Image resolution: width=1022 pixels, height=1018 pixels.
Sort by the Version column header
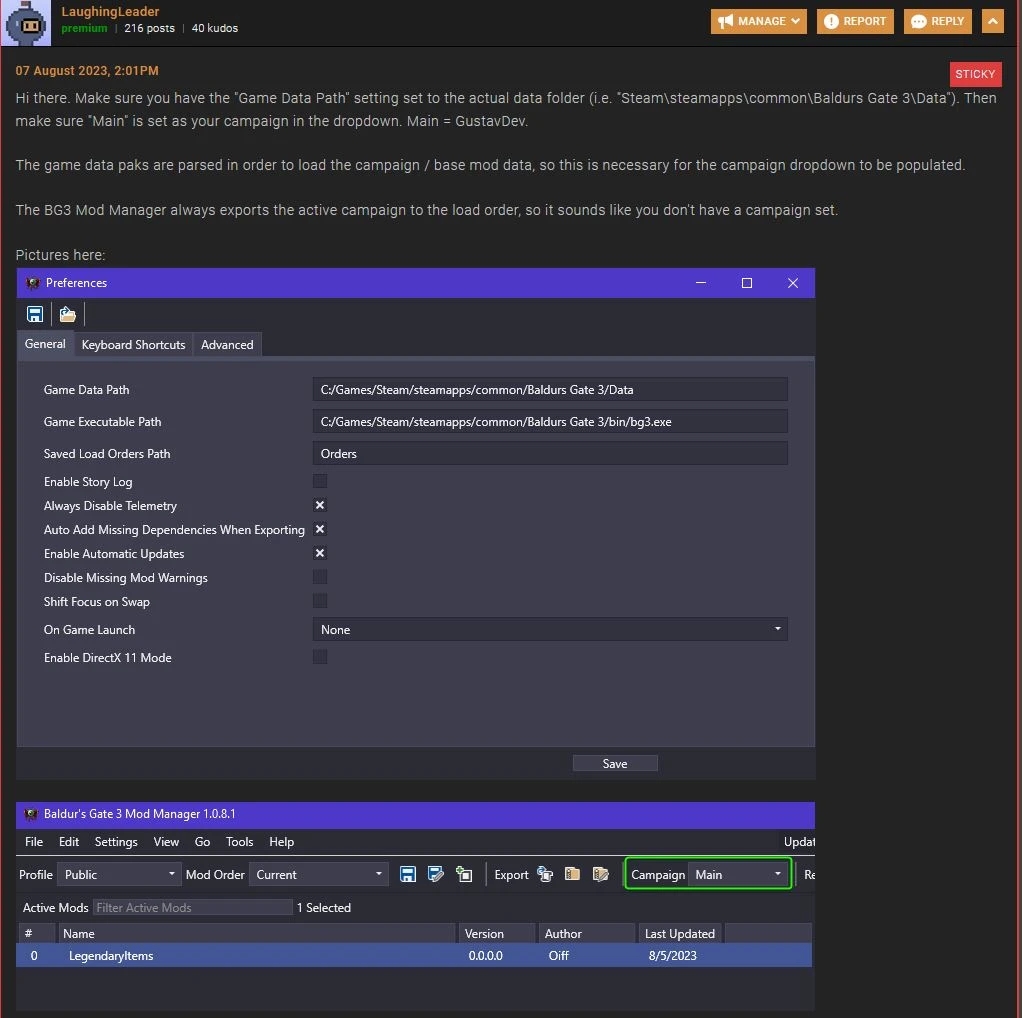497,933
